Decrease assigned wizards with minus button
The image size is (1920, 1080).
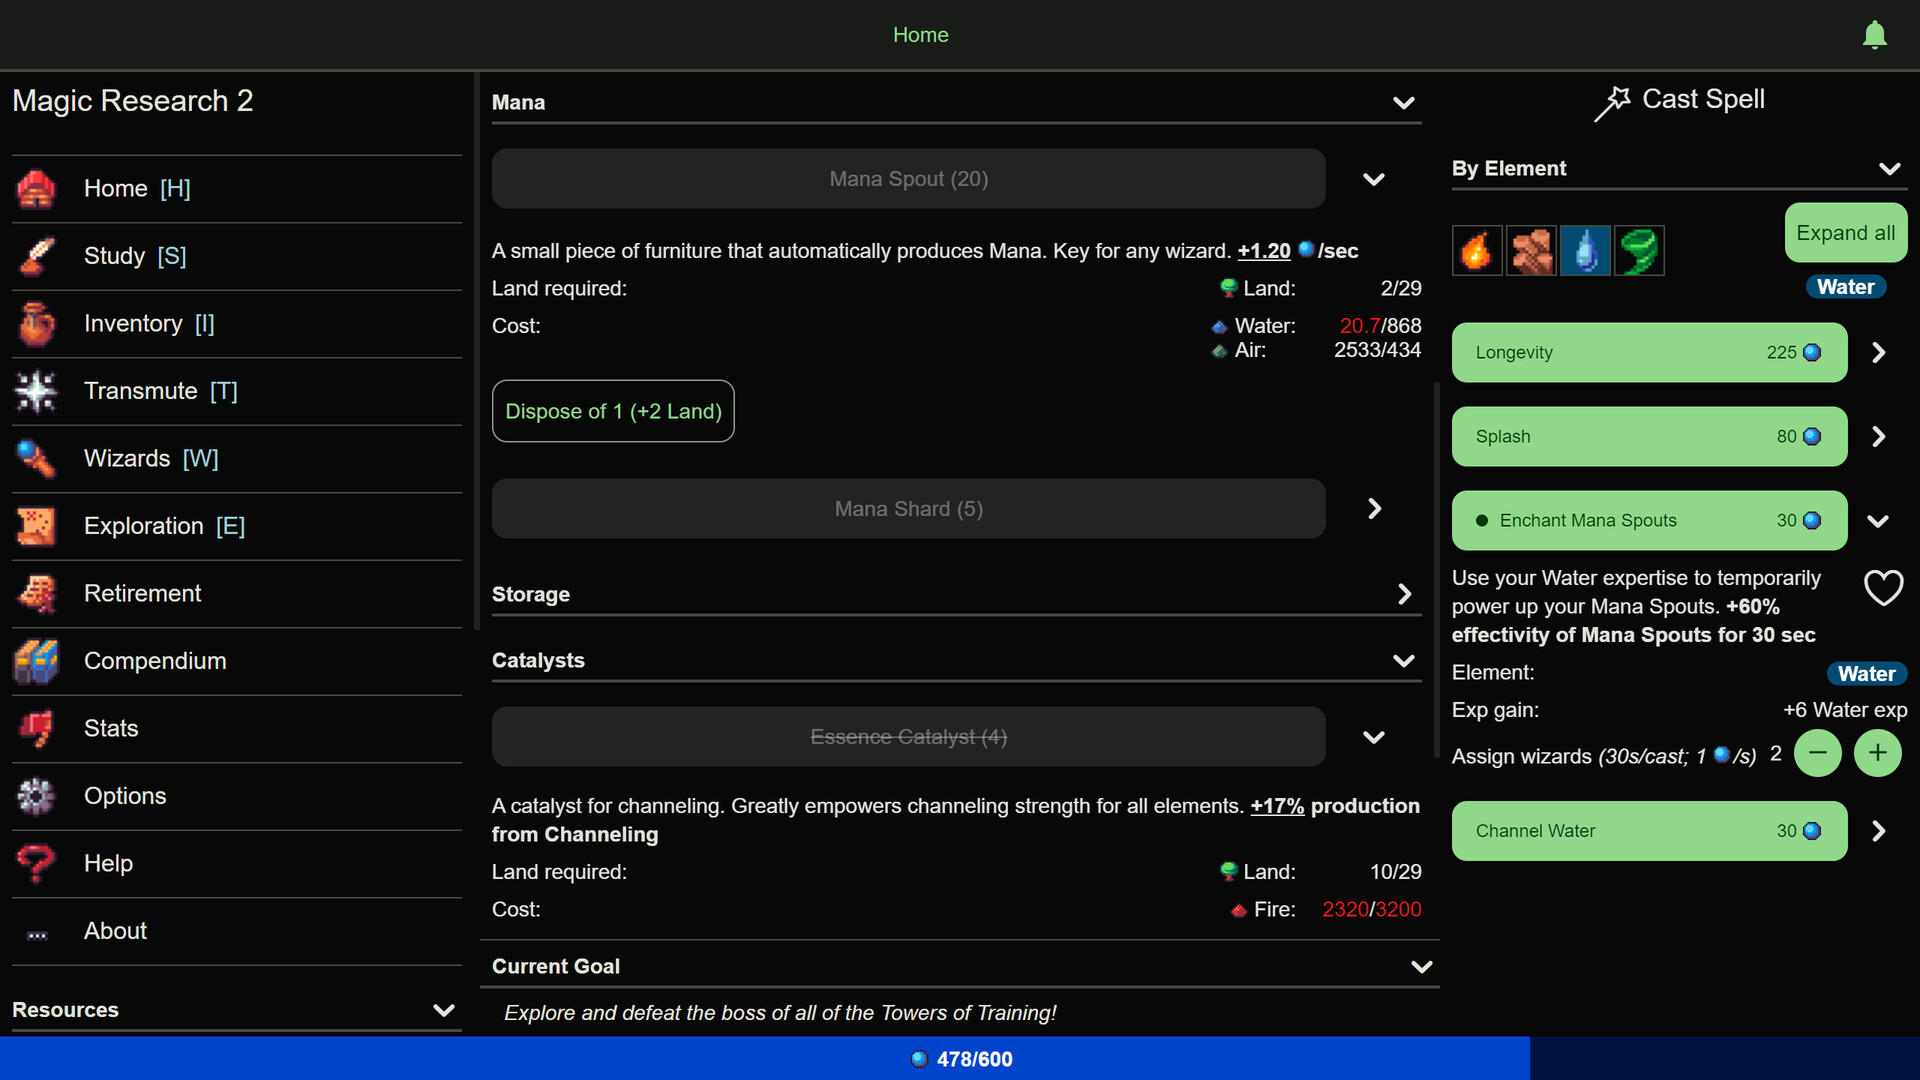point(1817,753)
